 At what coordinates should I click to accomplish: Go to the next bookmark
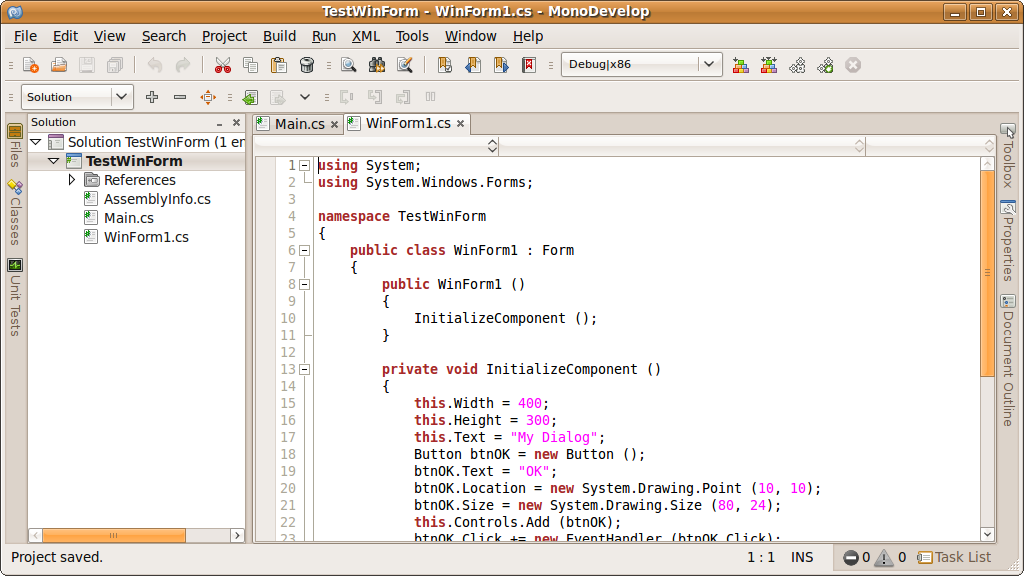coord(501,65)
